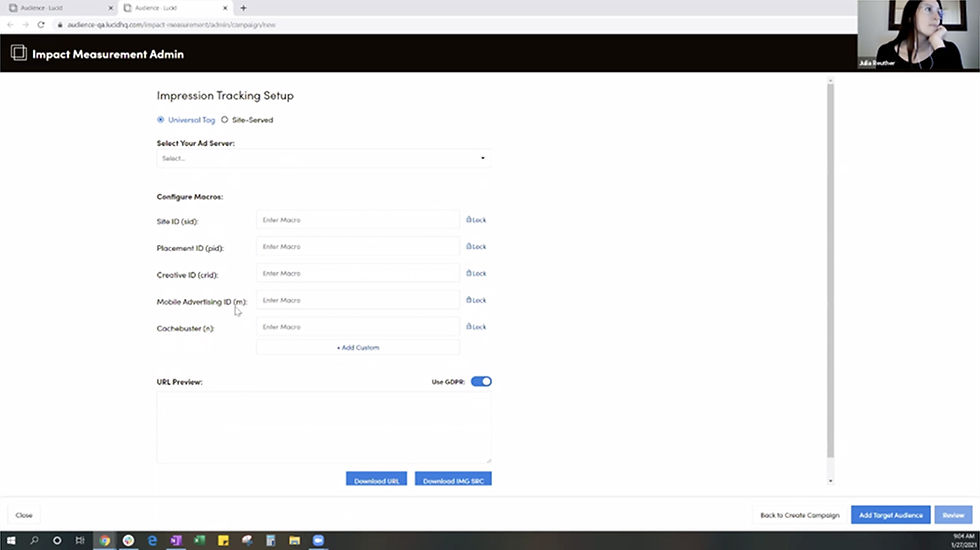Click the Add Target Audience button

(x=891, y=515)
